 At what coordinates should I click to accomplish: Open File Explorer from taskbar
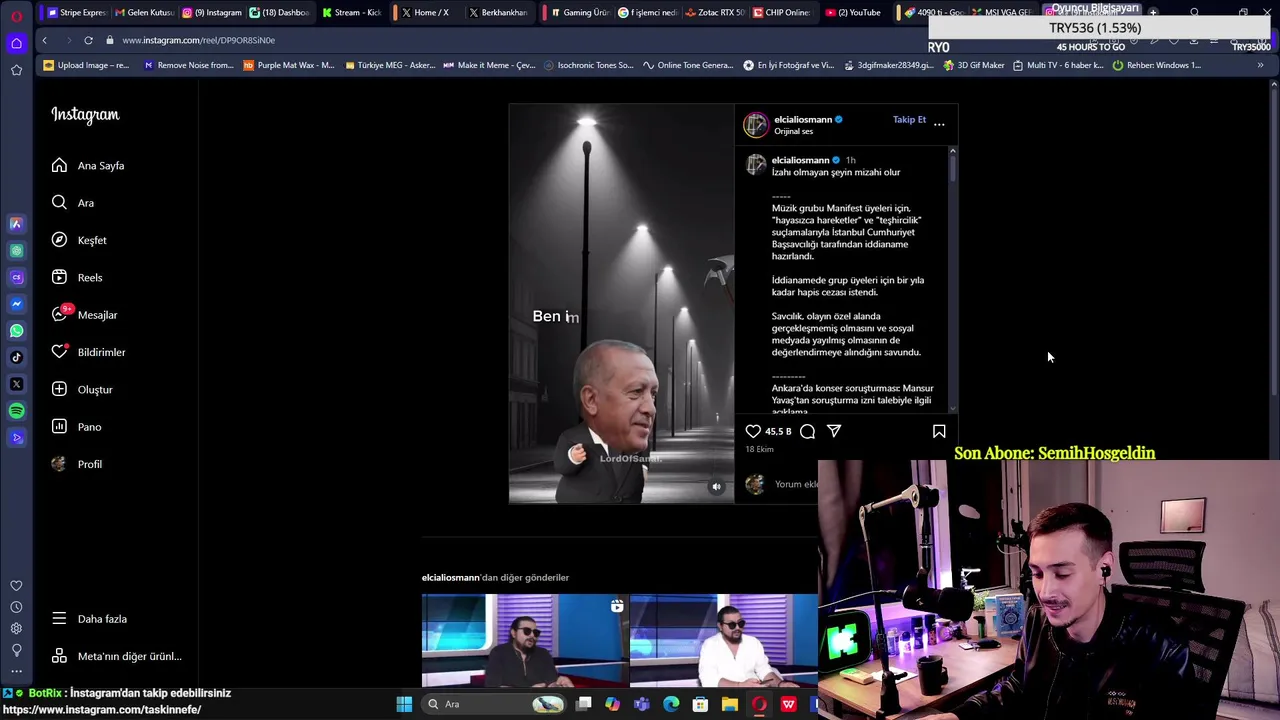click(x=730, y=704)
